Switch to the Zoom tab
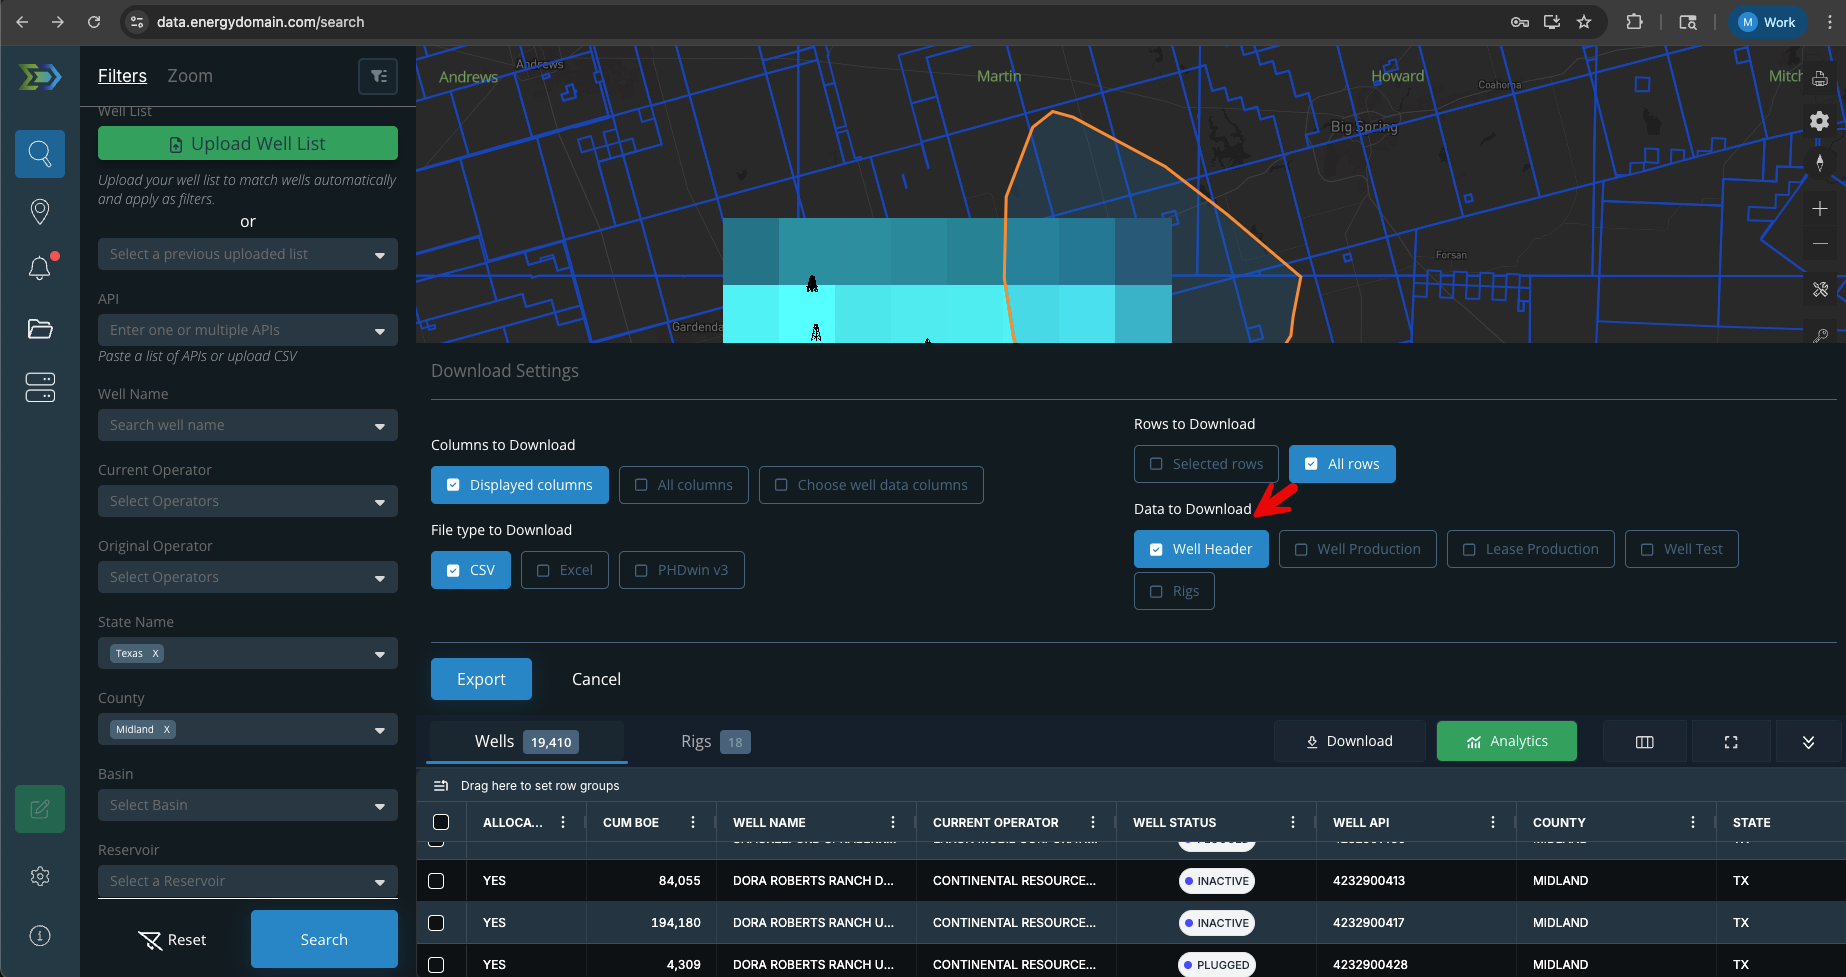 (x=190, y=76)
